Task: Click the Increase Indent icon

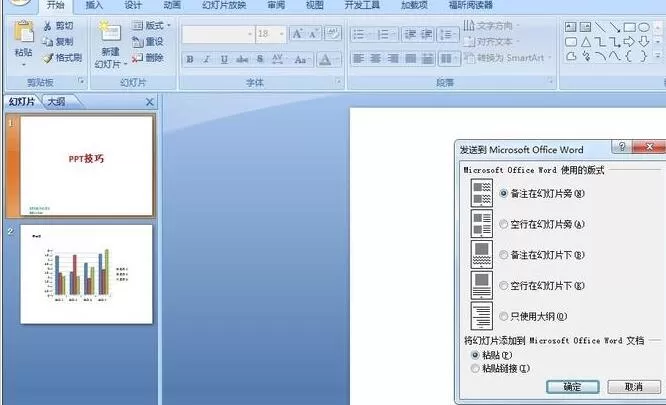Action: pyautogui.click(x=426, y=34)
